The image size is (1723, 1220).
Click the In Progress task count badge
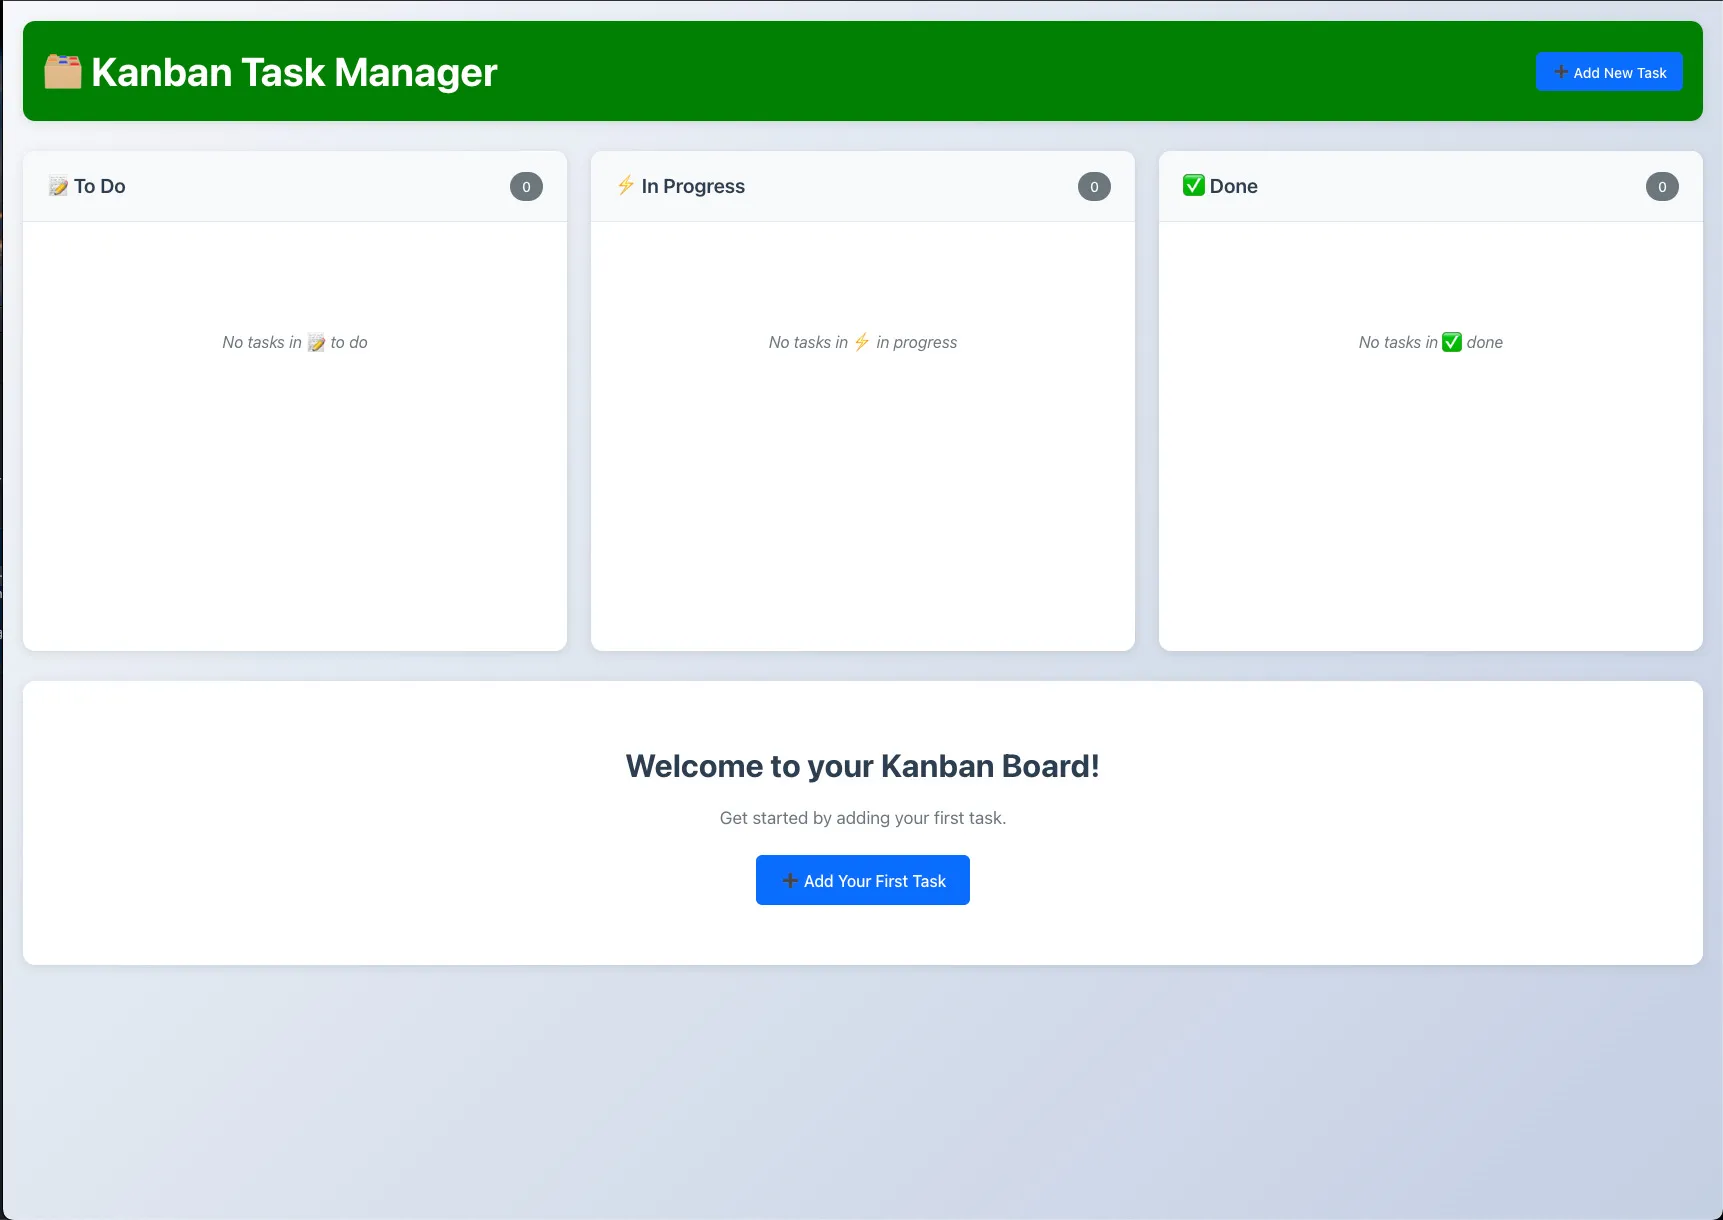coord(1094,187)
